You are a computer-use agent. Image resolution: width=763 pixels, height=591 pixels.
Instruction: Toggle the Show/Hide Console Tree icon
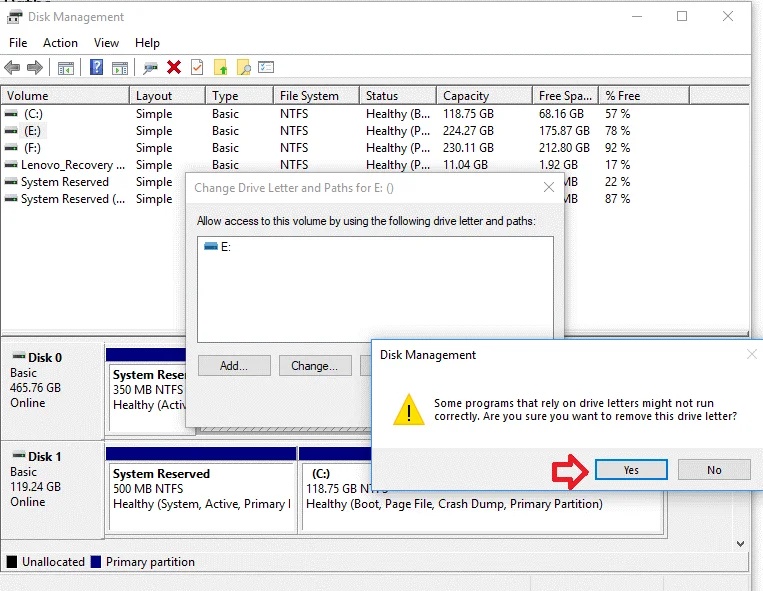tap(66, 68)
